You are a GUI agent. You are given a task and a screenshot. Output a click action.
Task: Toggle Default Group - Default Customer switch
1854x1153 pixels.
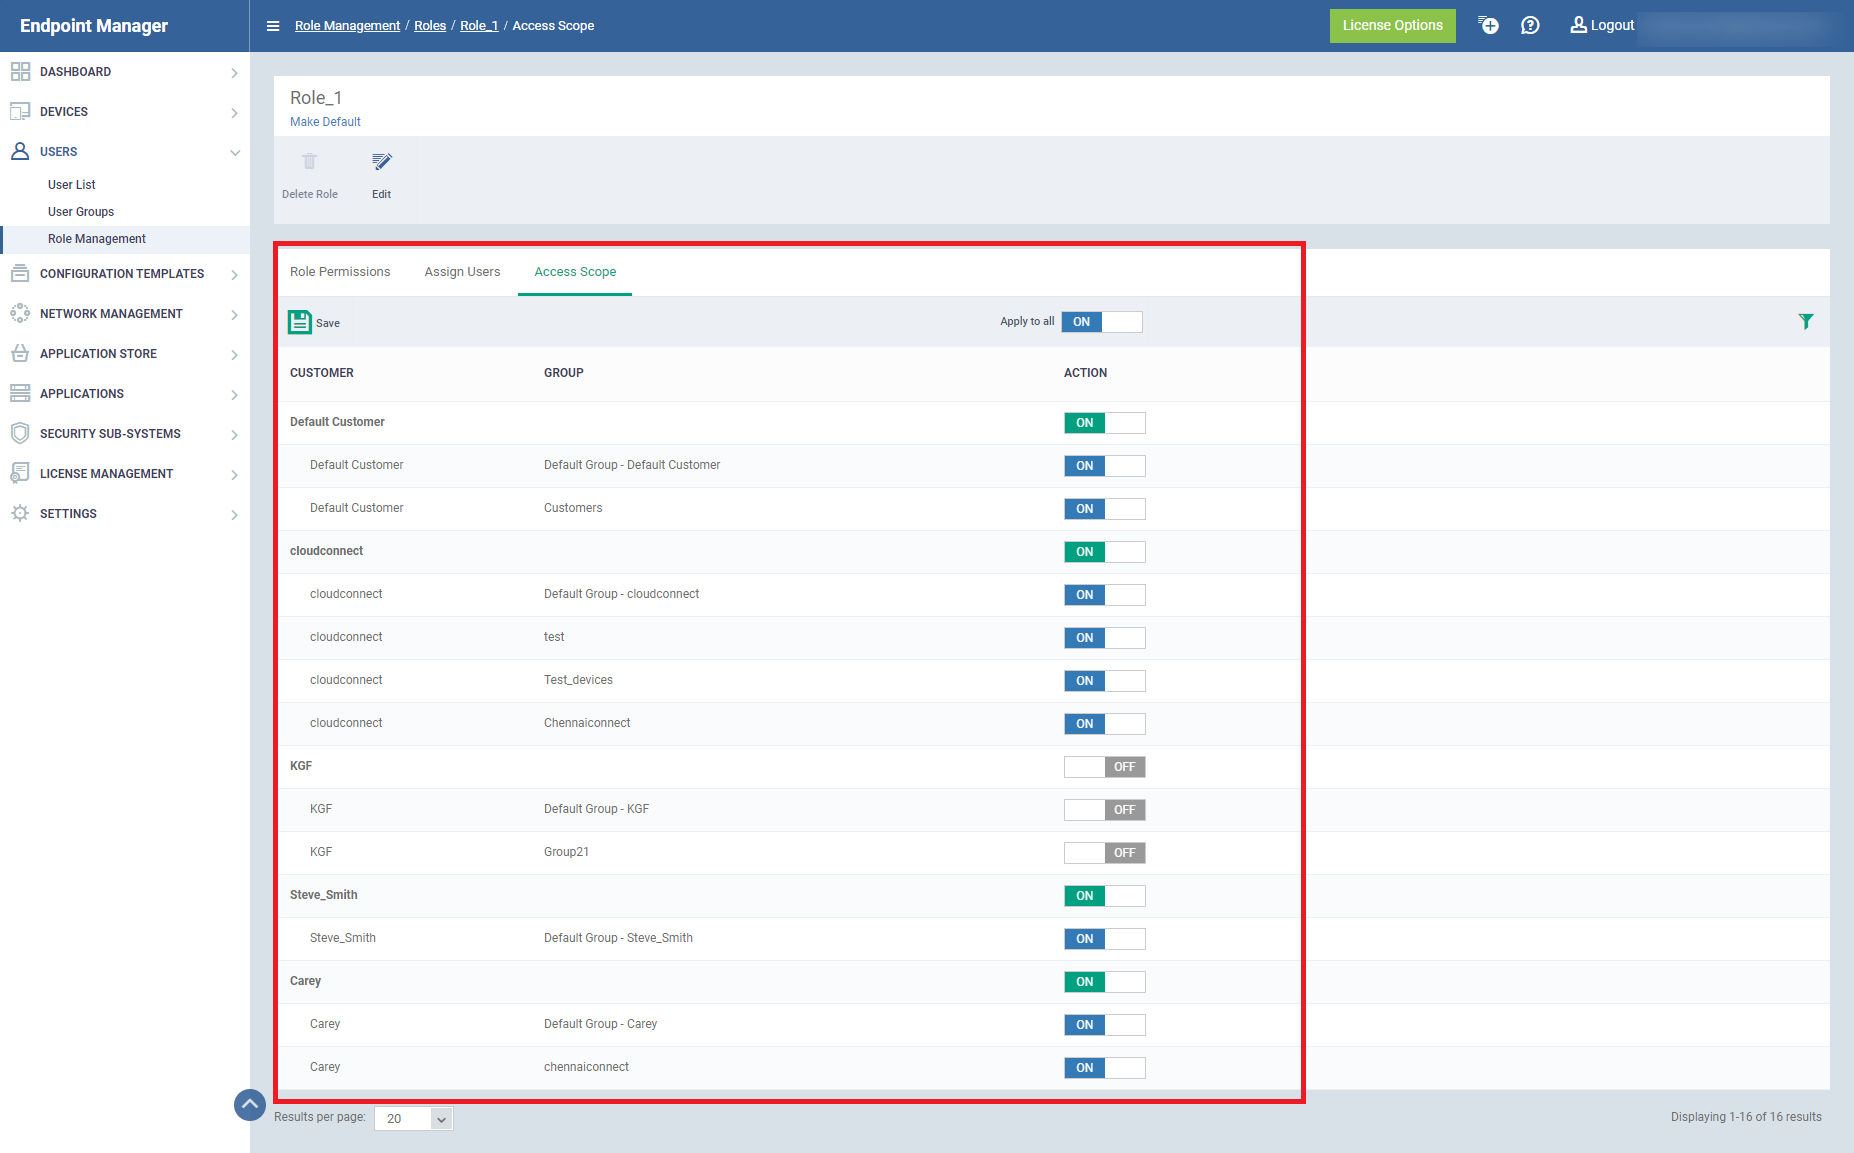1105,466
